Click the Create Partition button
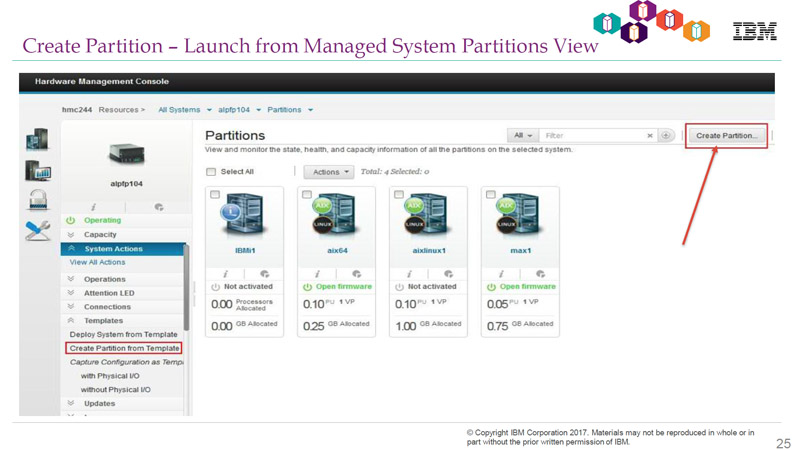This screenshot has height=450, width=800. pos(726,136)
